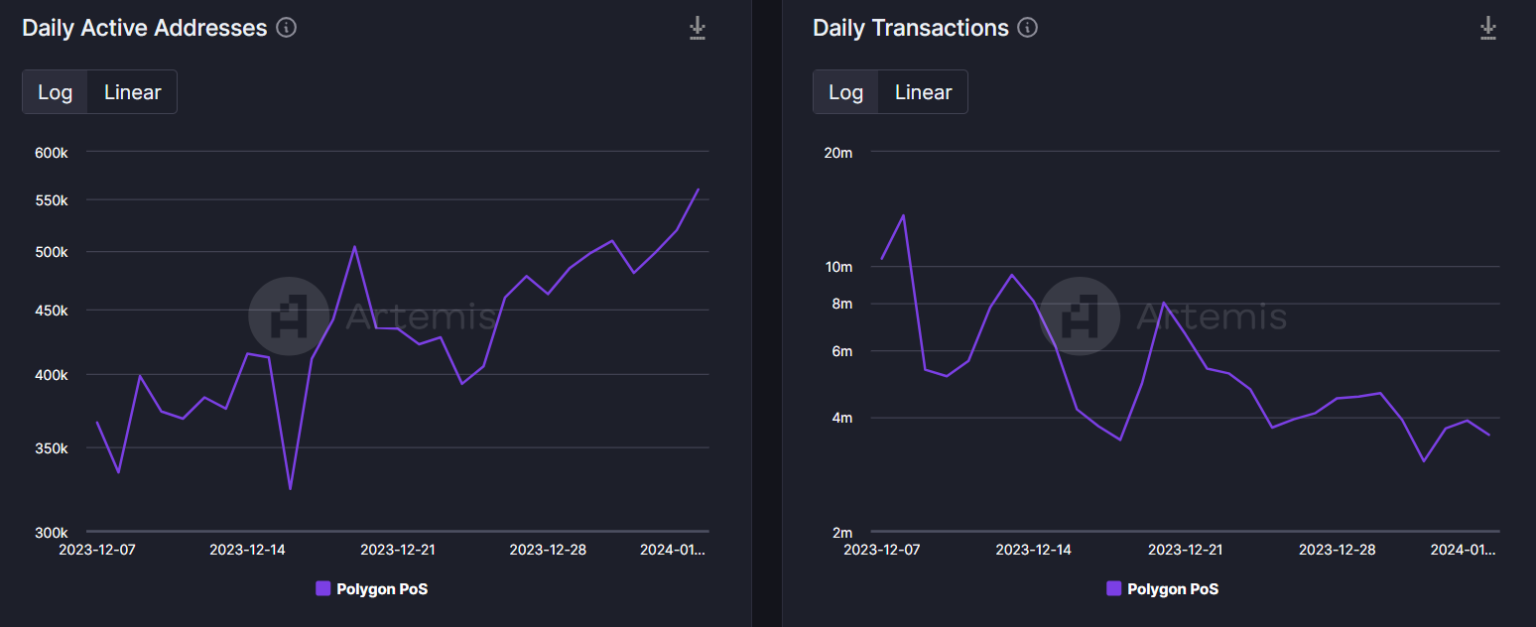Viewport: 1536px width, 627px height.
Task: Switch Daily Transactions chart to Linear scale
Action: click(922, 92)
